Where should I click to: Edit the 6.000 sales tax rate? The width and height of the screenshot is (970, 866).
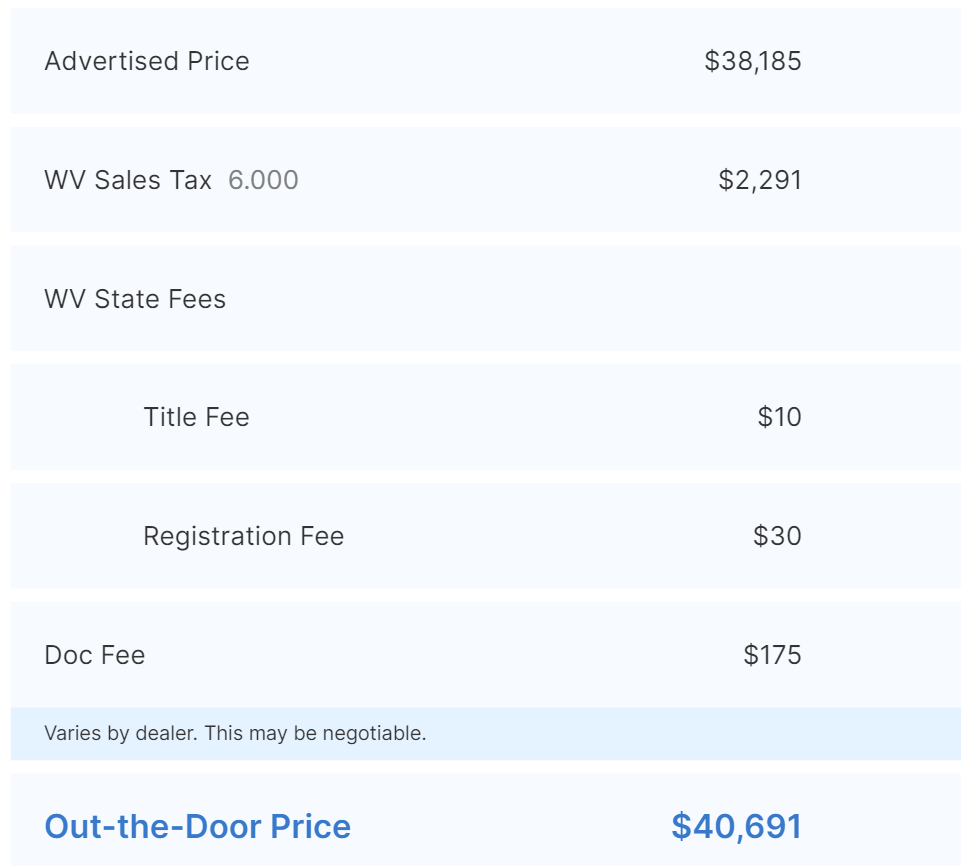pyautogui.click(x=264, y=180)
